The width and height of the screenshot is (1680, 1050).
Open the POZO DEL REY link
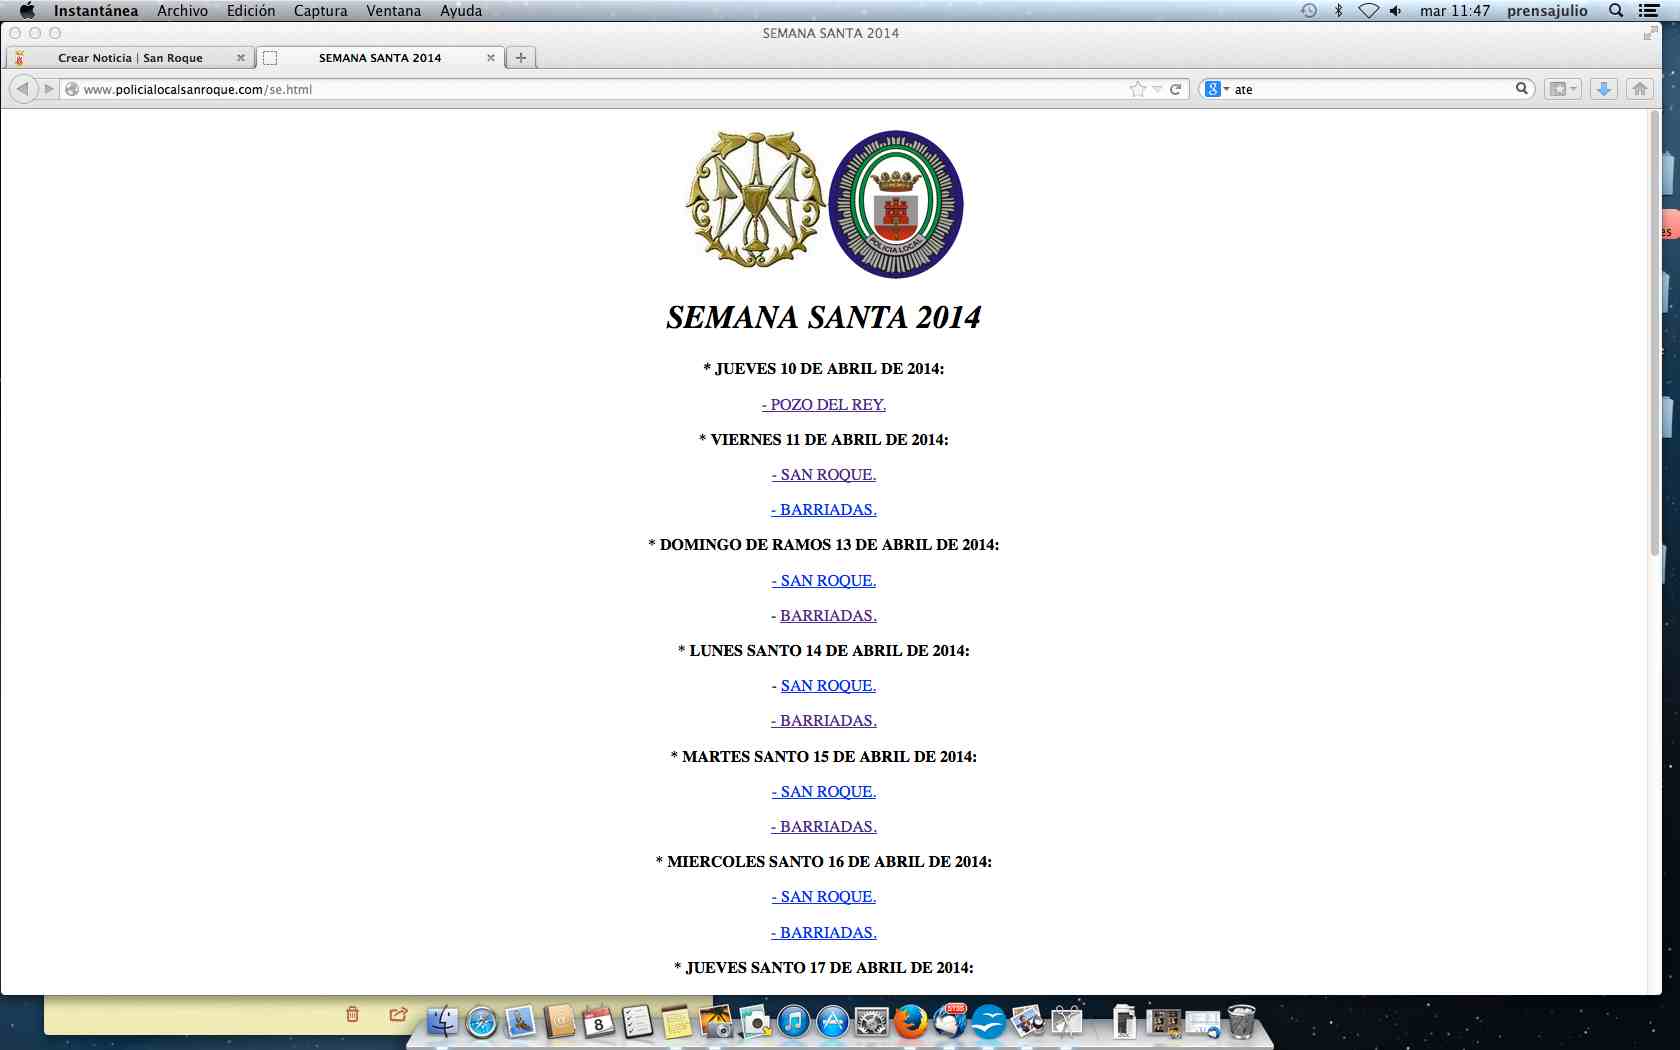(824, 404)
